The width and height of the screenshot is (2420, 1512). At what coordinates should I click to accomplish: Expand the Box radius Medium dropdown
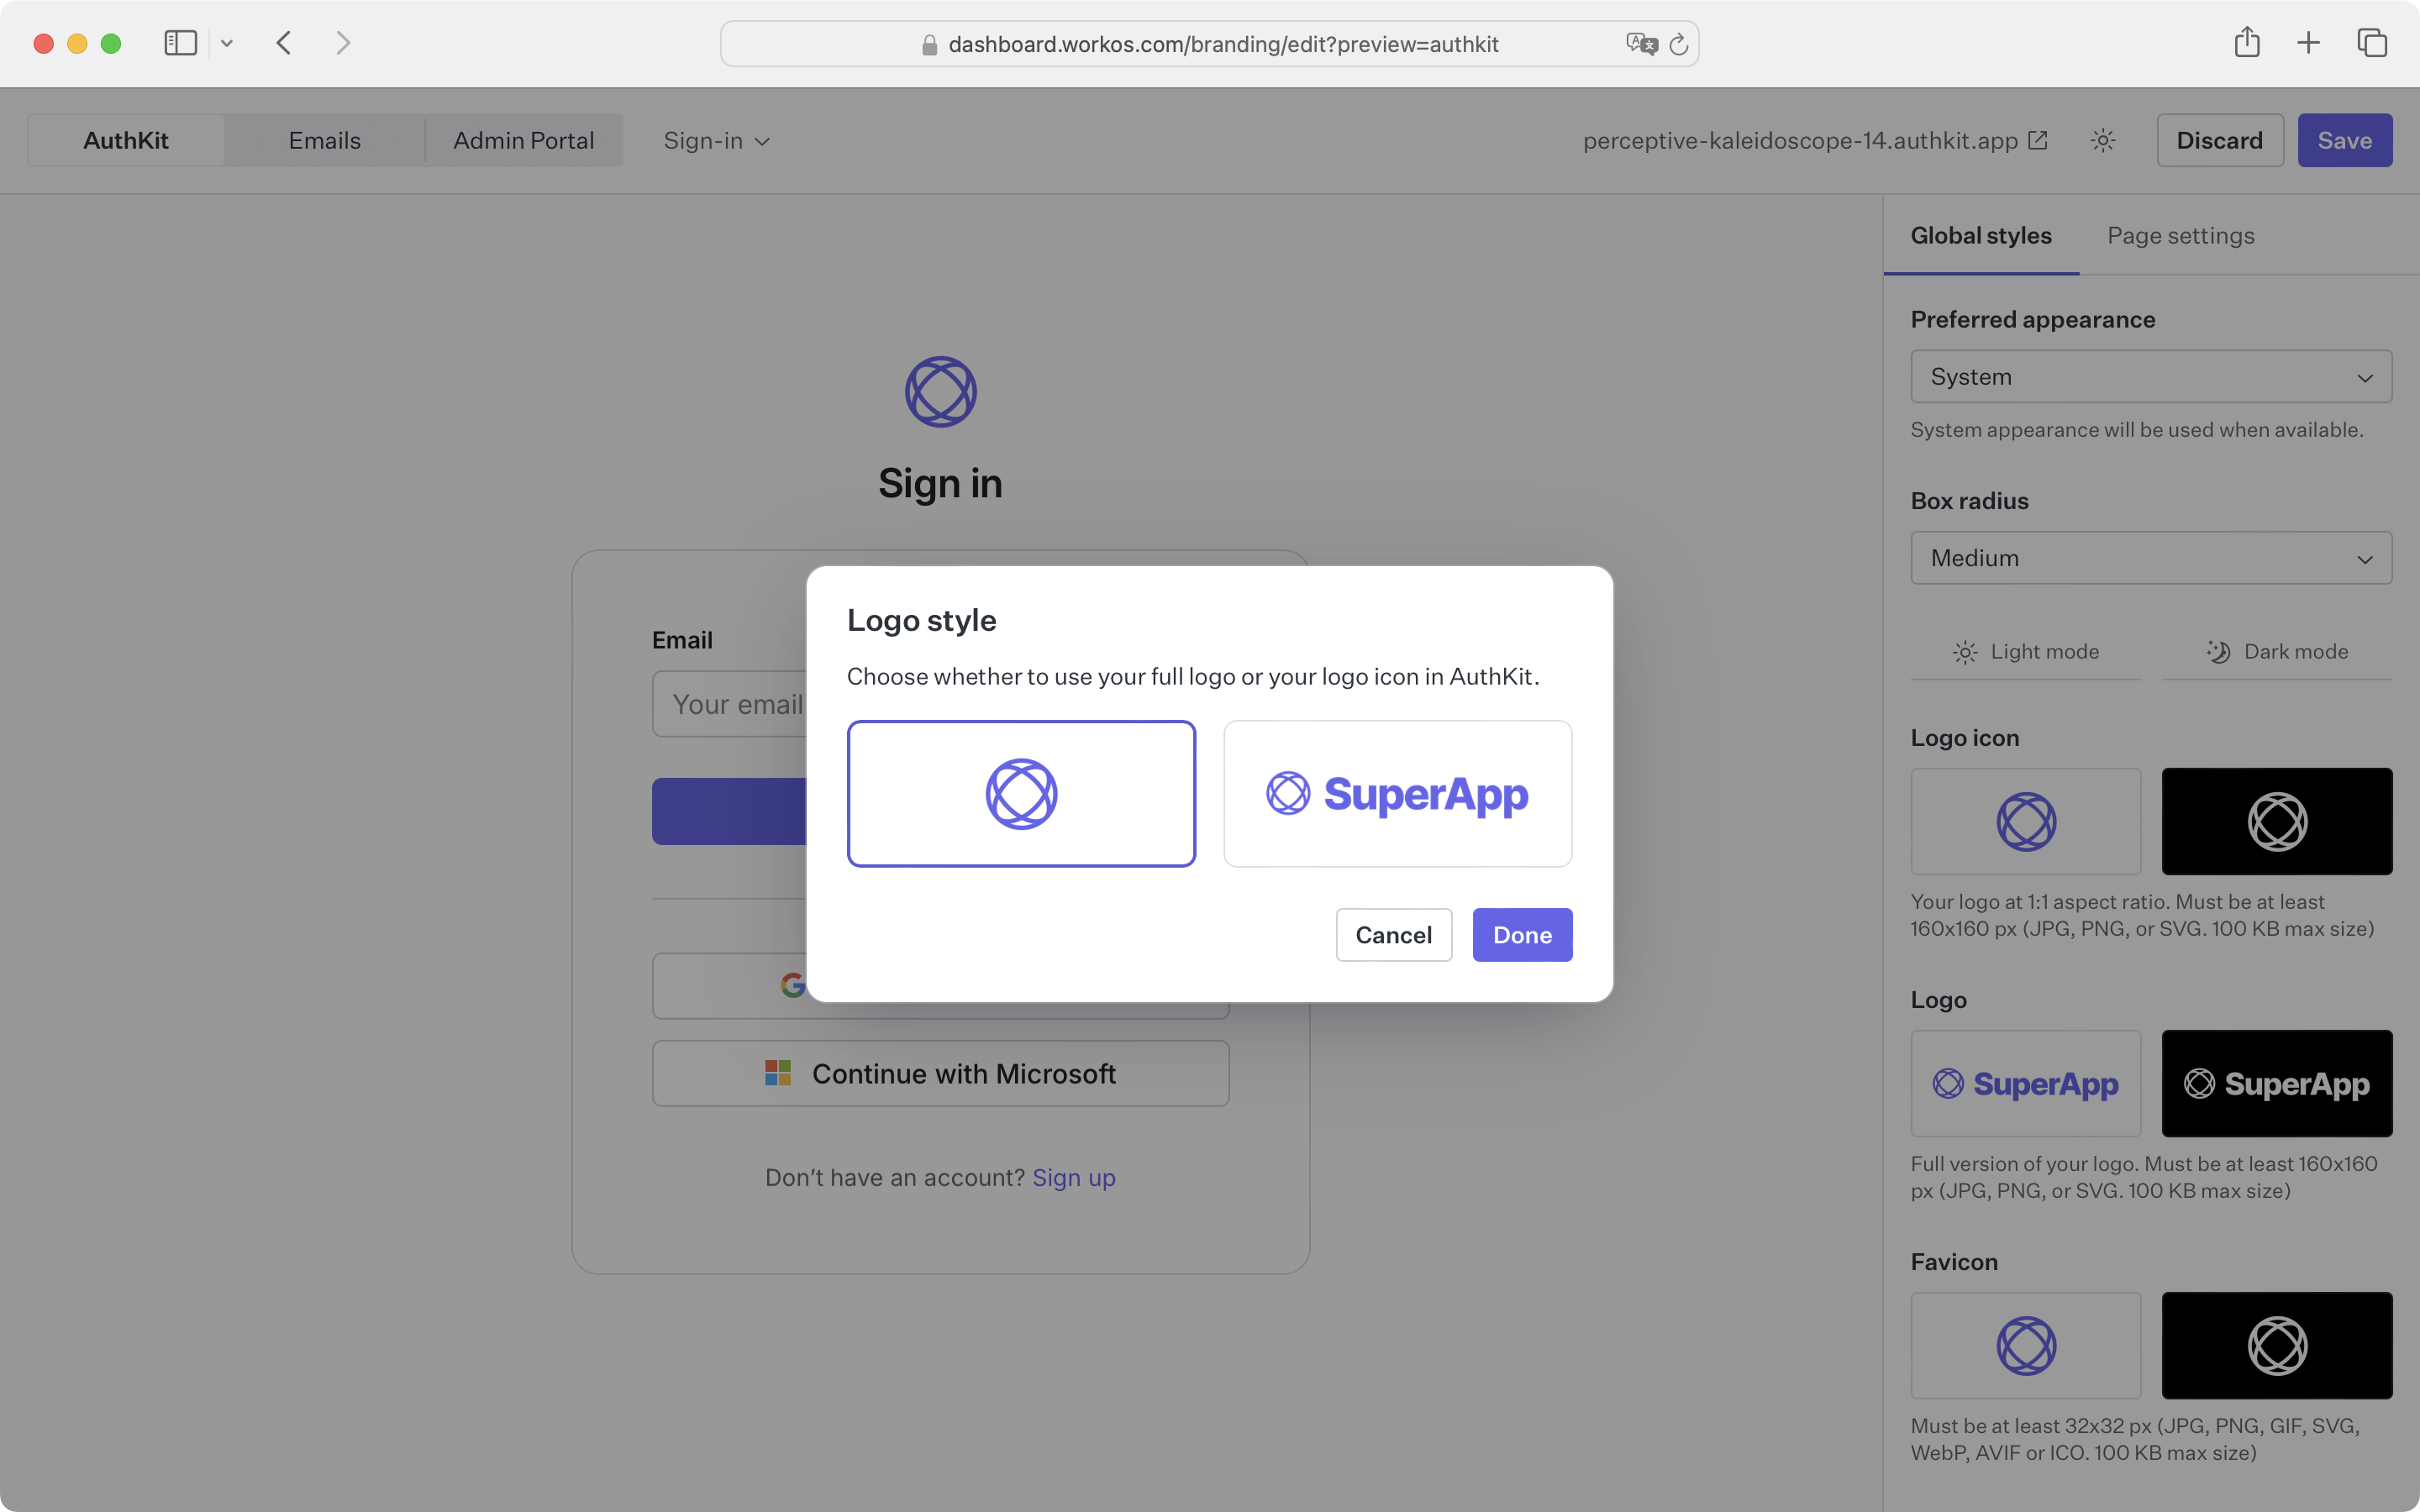[2151, 558]
